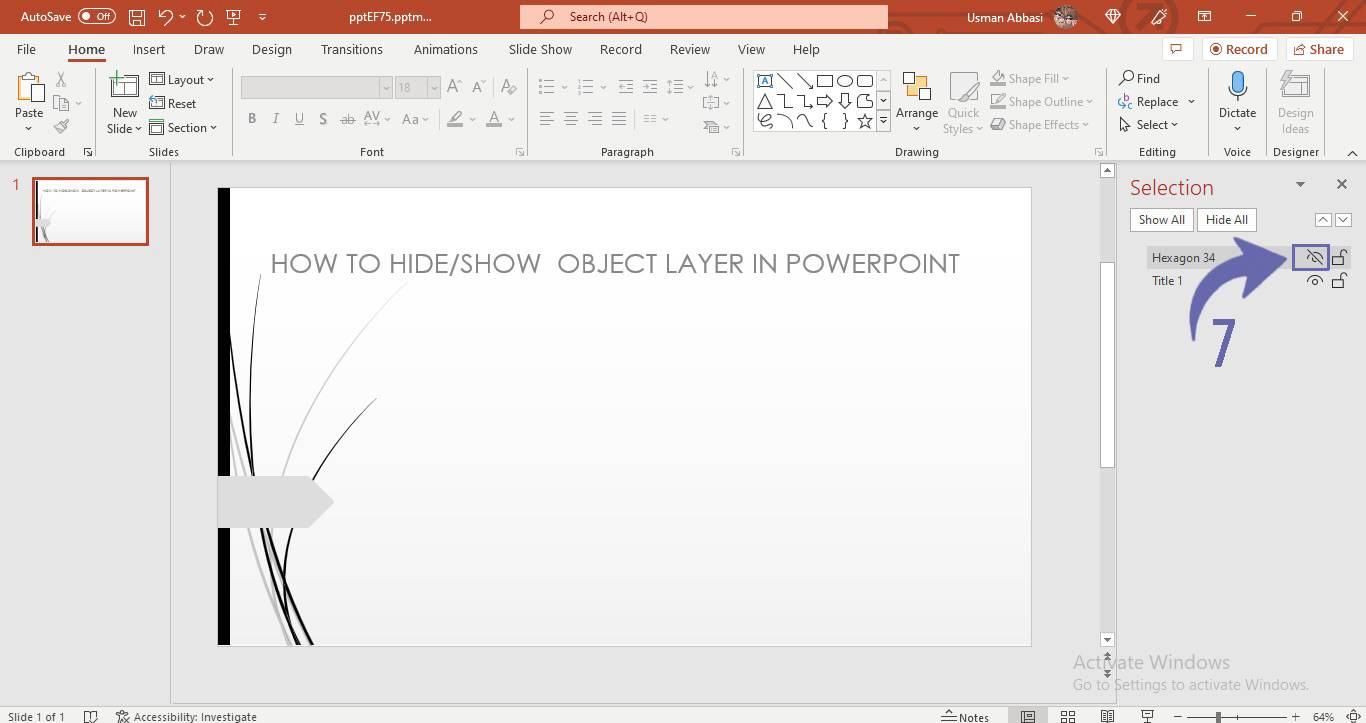Image resolution: width=1366 pixels, height=723 pixels.
Task: Open font color picker swatch
Action: 494,119
